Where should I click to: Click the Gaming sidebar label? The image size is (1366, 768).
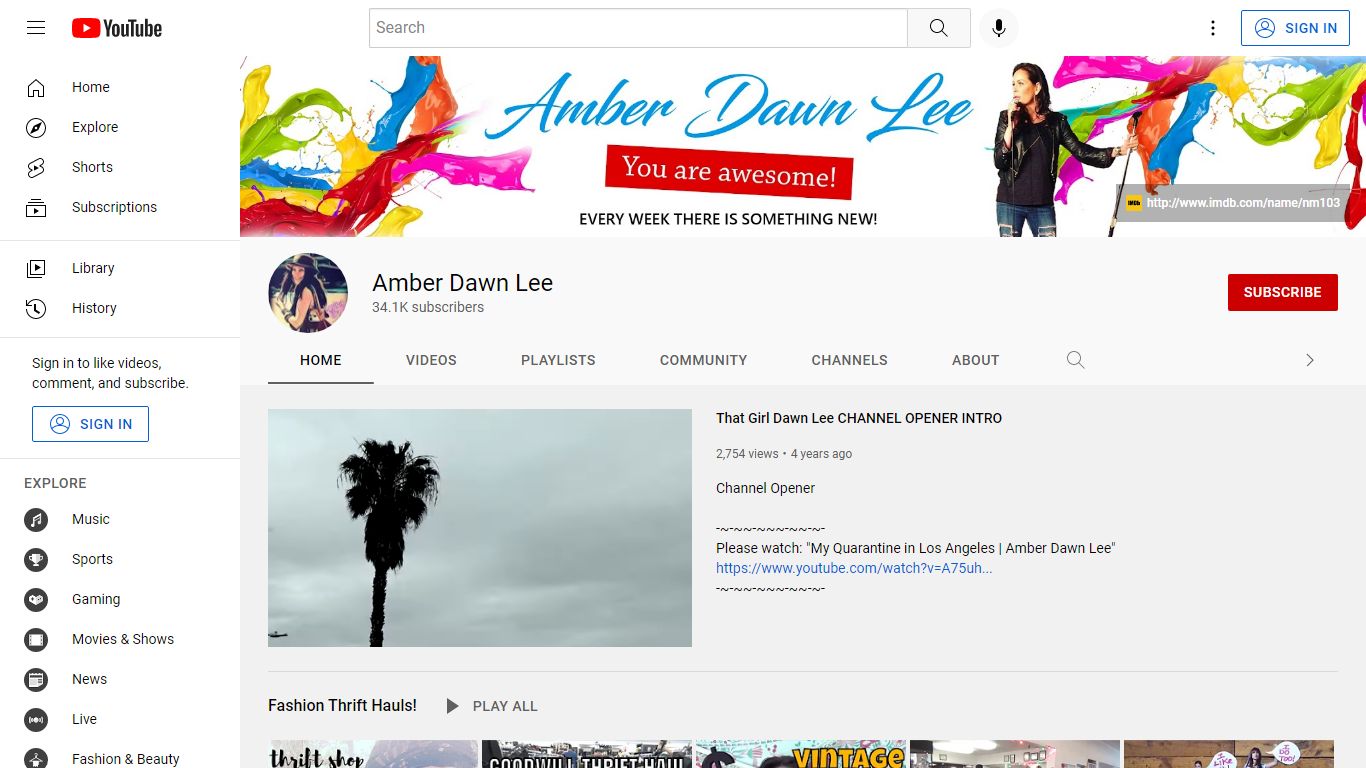(96, 599)
